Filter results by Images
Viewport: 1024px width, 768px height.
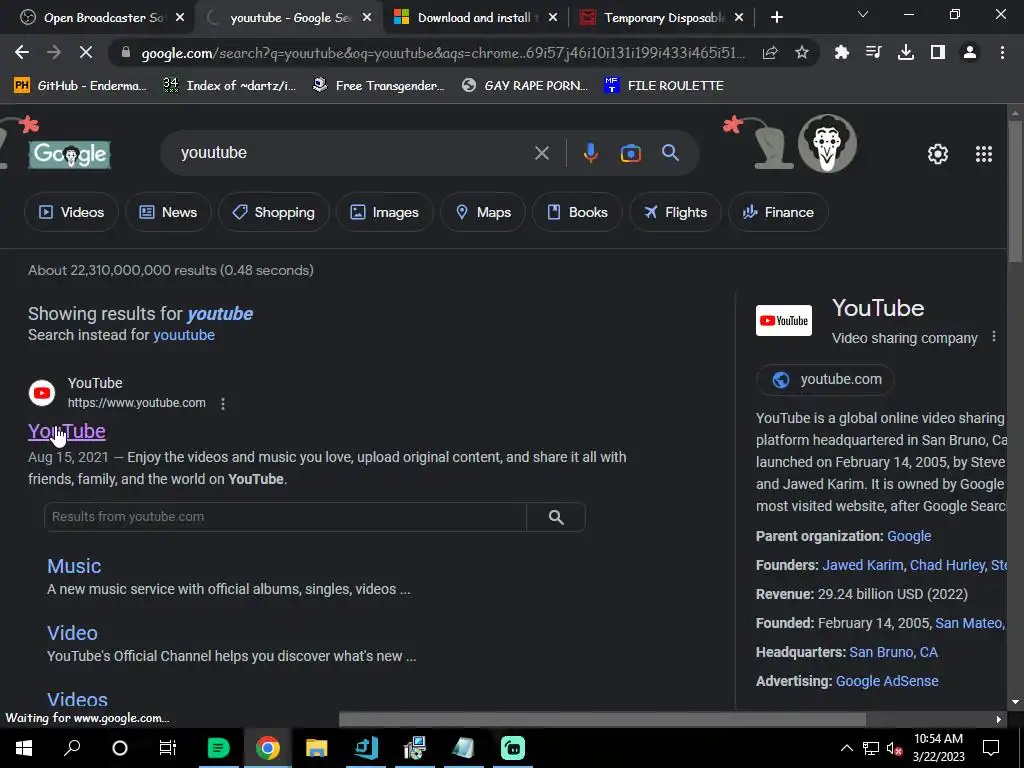click(385, 212)
